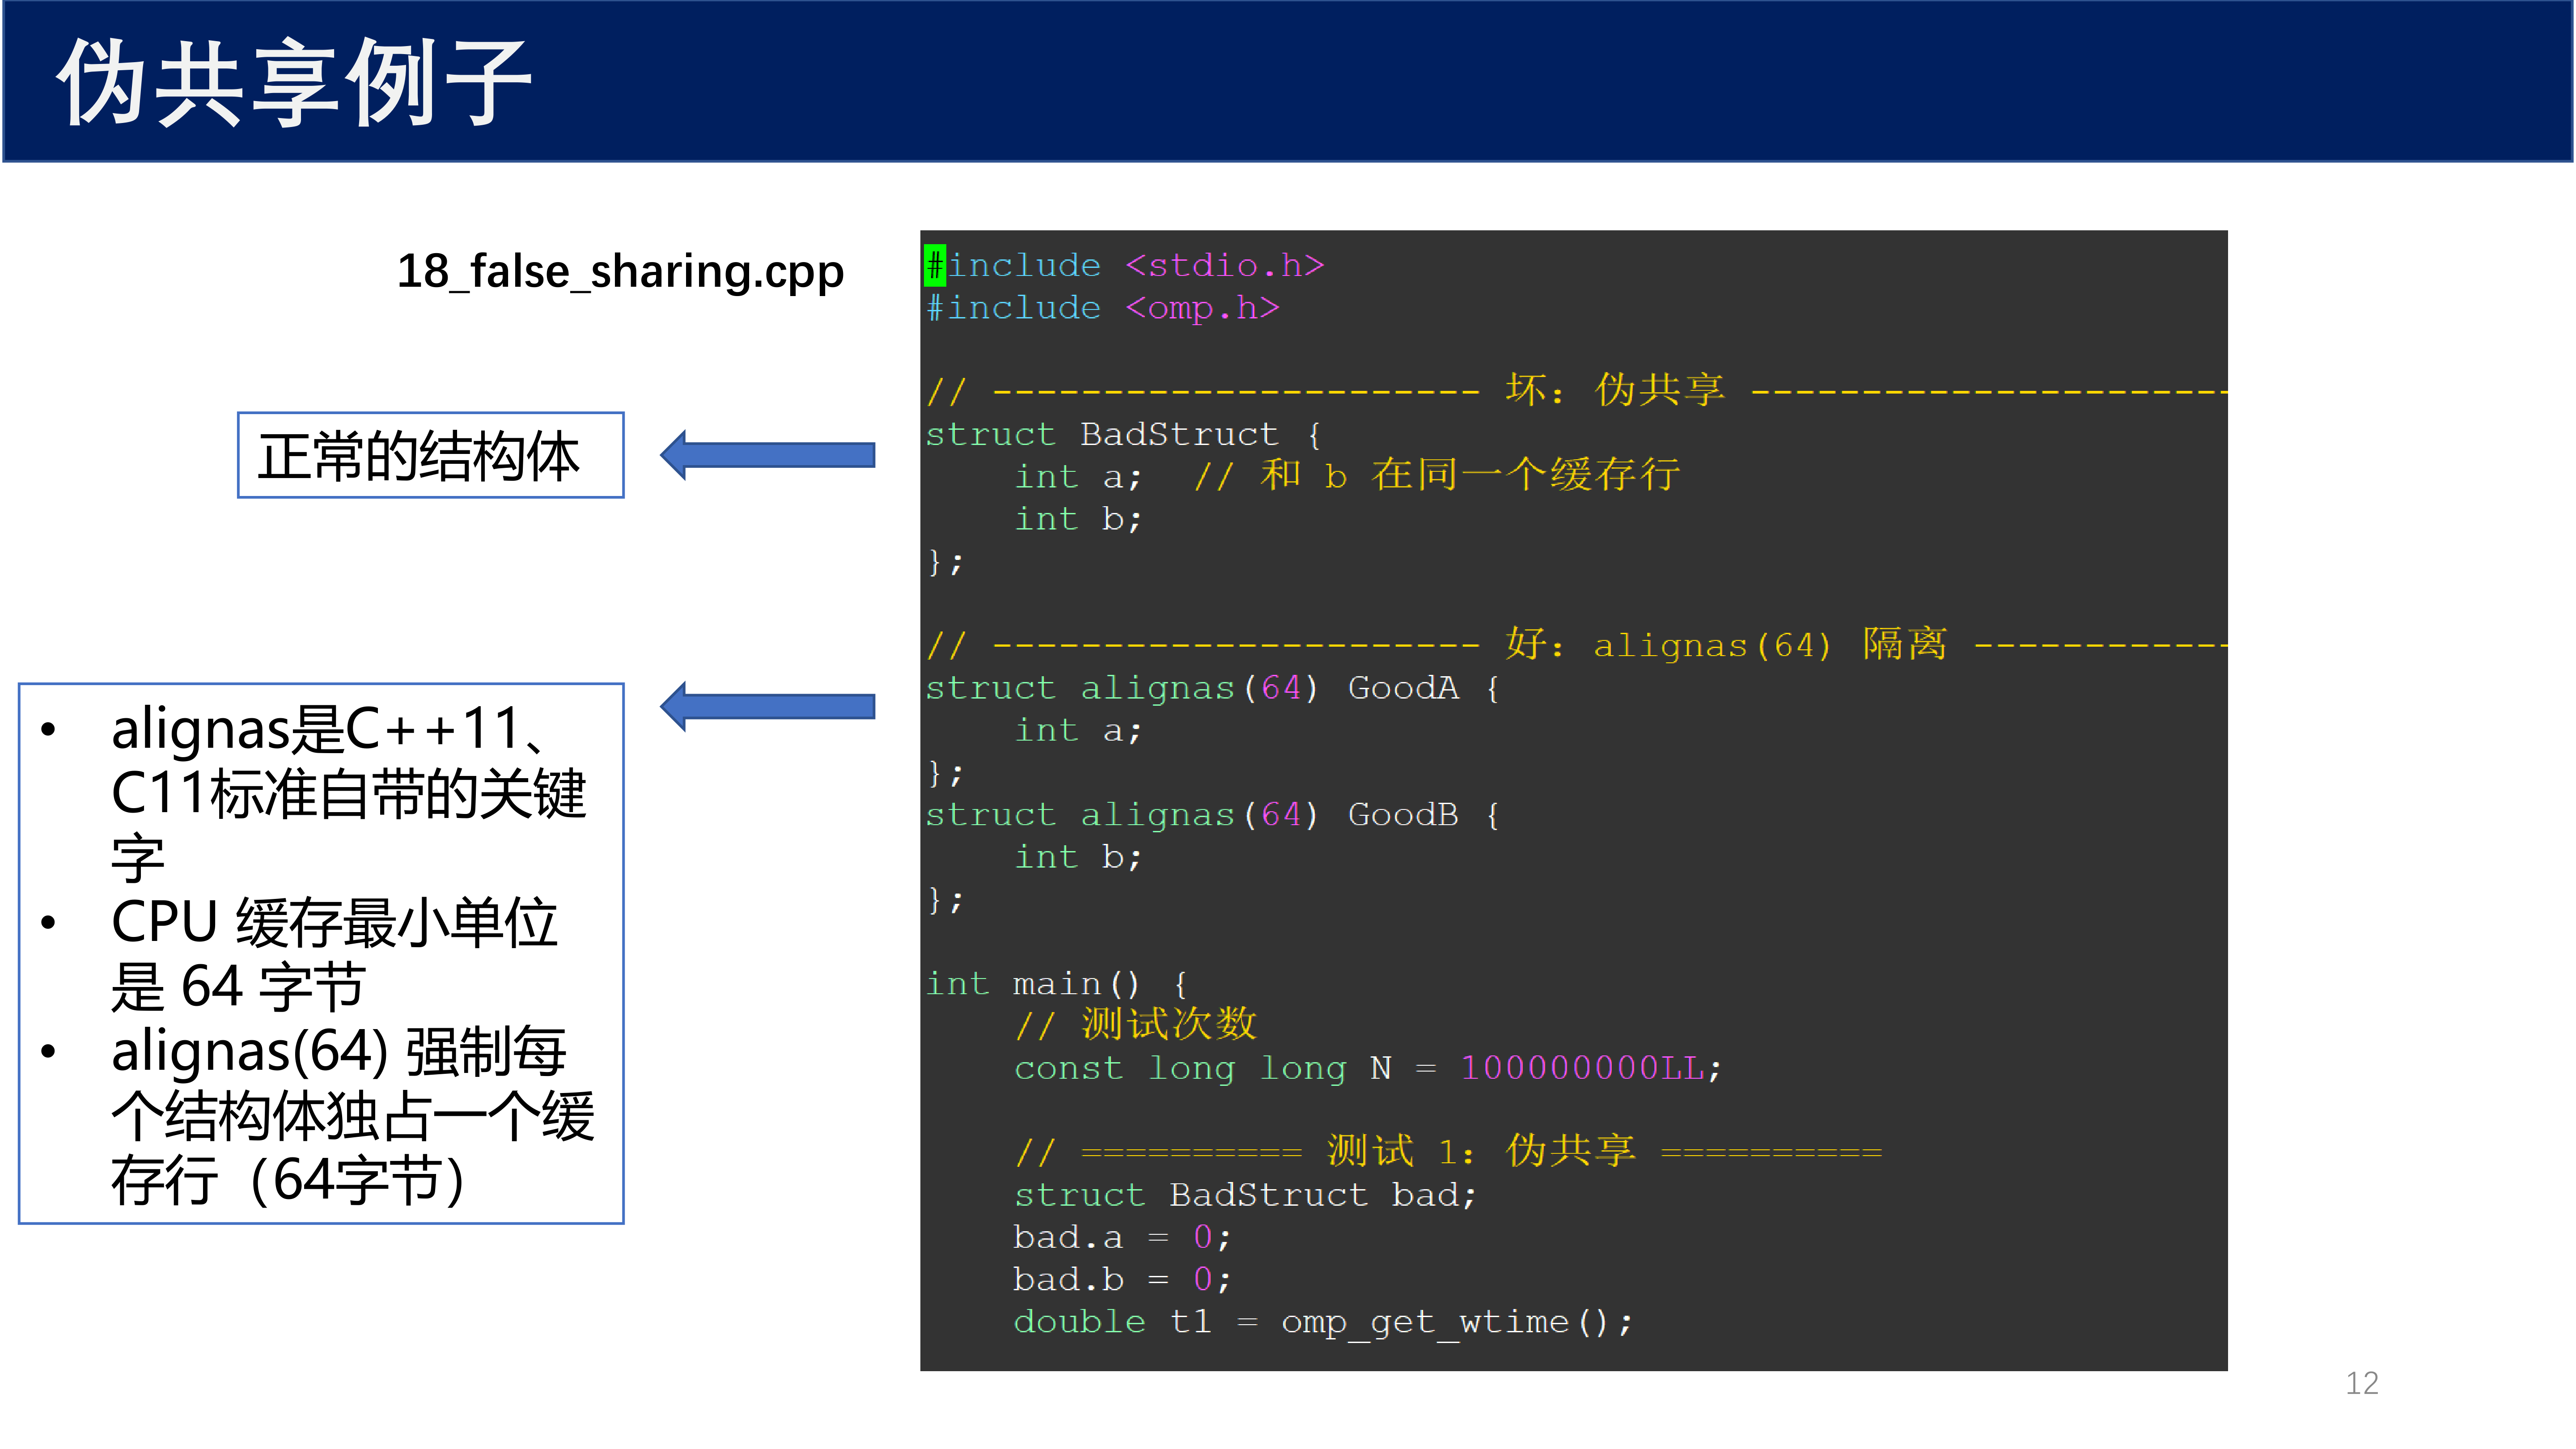2576x1449 pixels.
Task: Select the double t1 = omp_get_wtime(); line
Action: (1323, 1322)
